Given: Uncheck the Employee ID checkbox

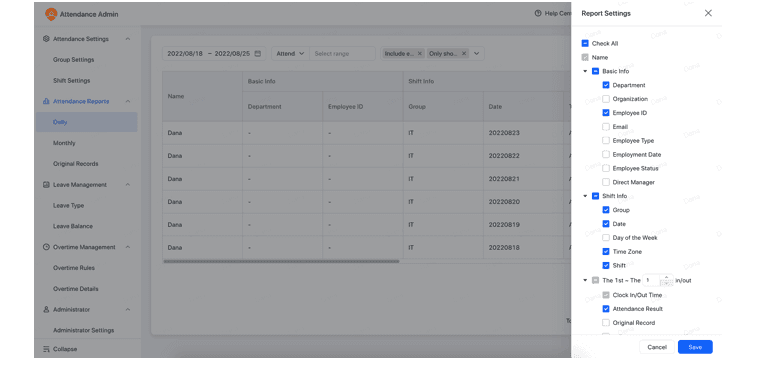Looking at the screenshot, I should [x=606, y=113].
